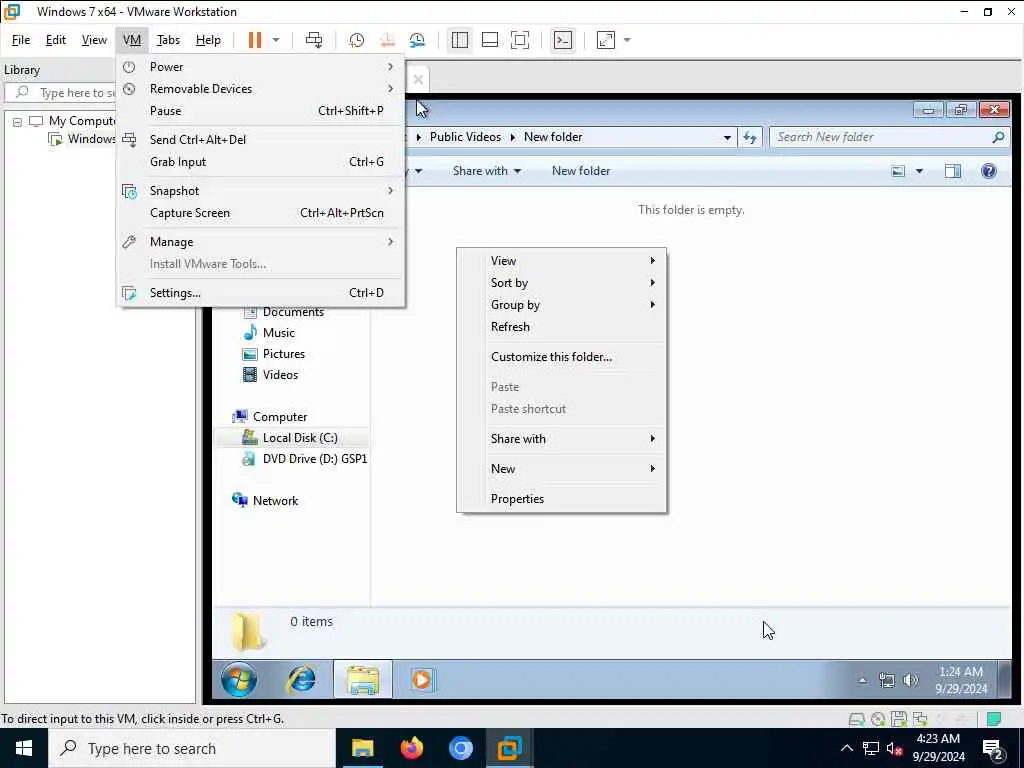Open the Tabs menu in menu bar
Screen dimensions: 1024x768
click(x=168, y=40)
